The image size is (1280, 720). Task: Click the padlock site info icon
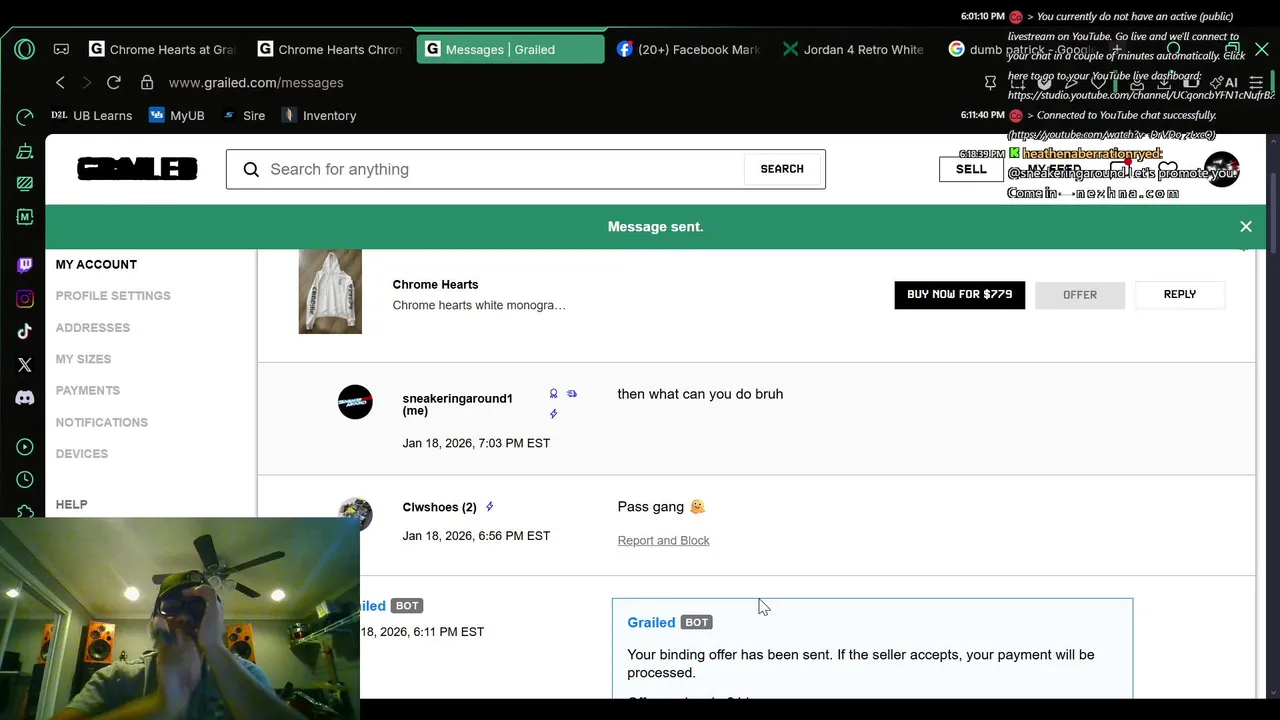pos(147,83)
